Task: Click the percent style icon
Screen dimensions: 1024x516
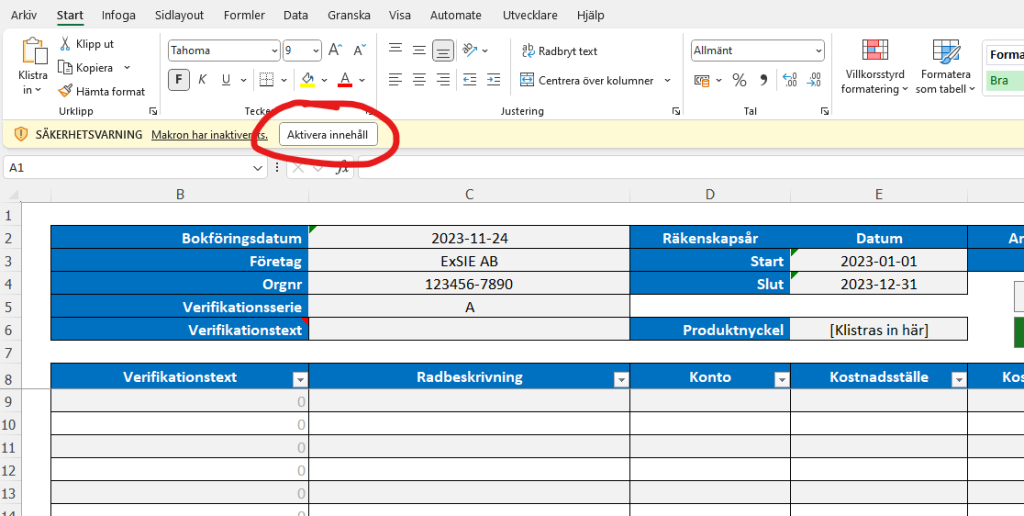Action: coord(739,80)
